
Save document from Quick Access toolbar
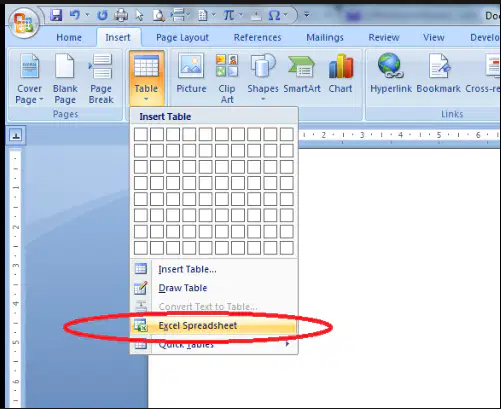point(56,15)
